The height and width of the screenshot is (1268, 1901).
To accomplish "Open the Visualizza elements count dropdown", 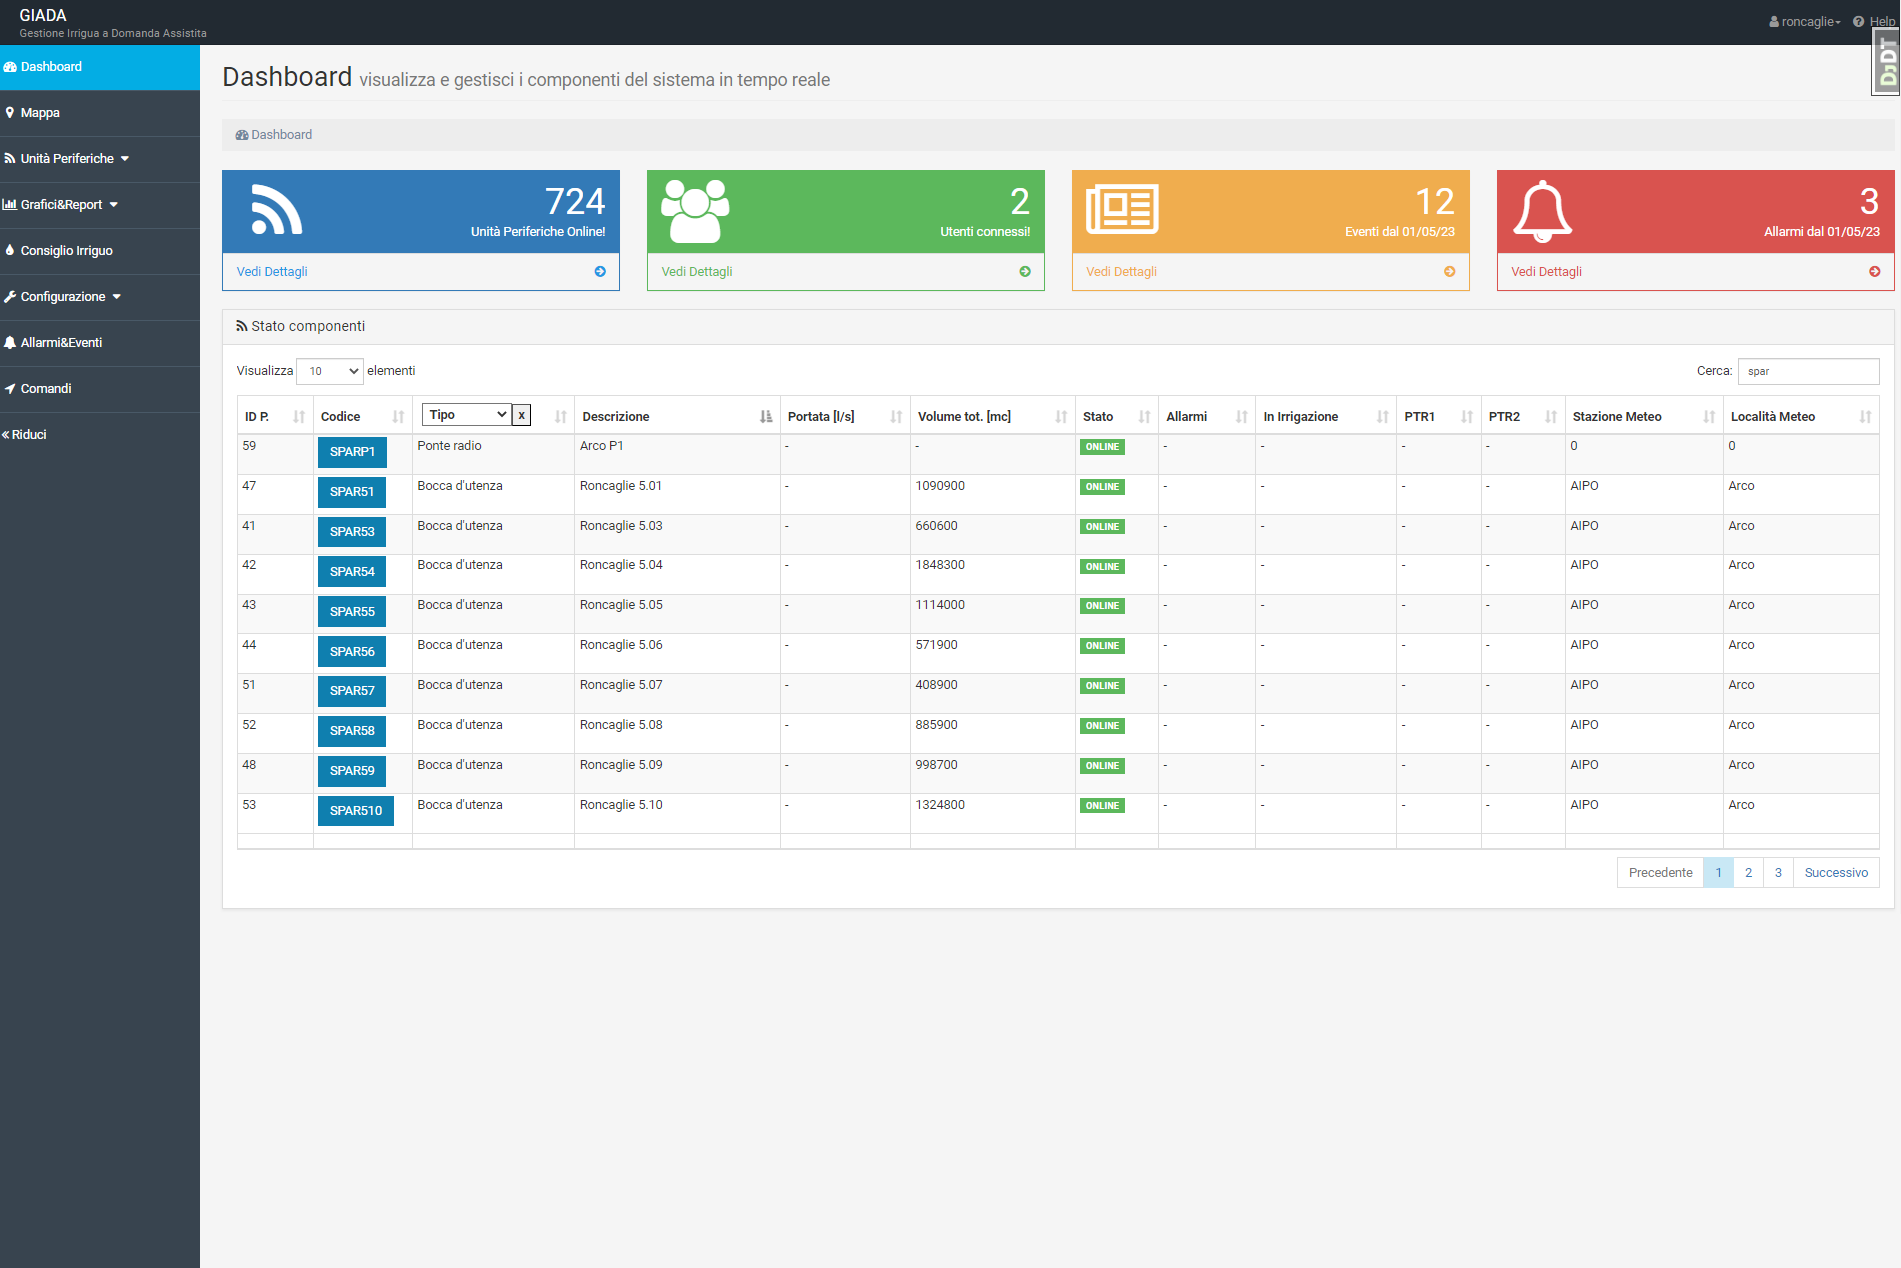I will pyautogui.click(x=330, y=371).
